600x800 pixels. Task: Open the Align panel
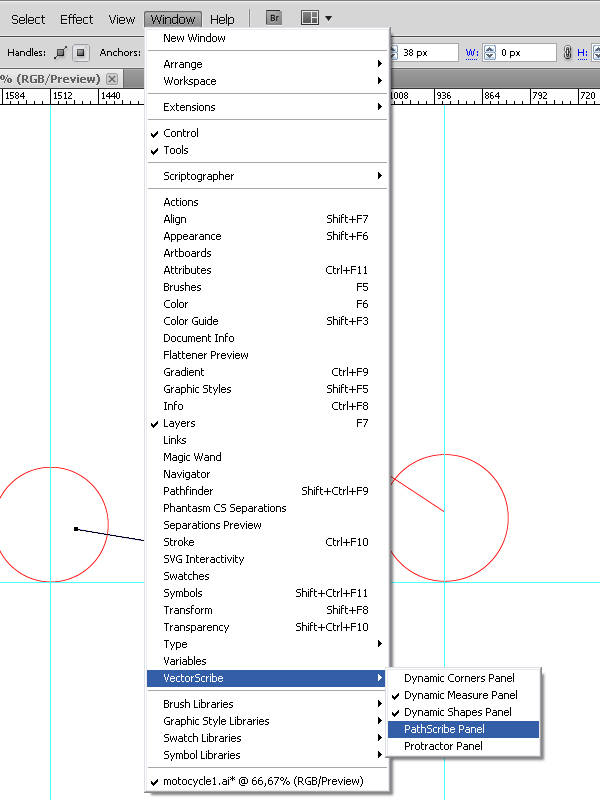click(x=267, y=219)
